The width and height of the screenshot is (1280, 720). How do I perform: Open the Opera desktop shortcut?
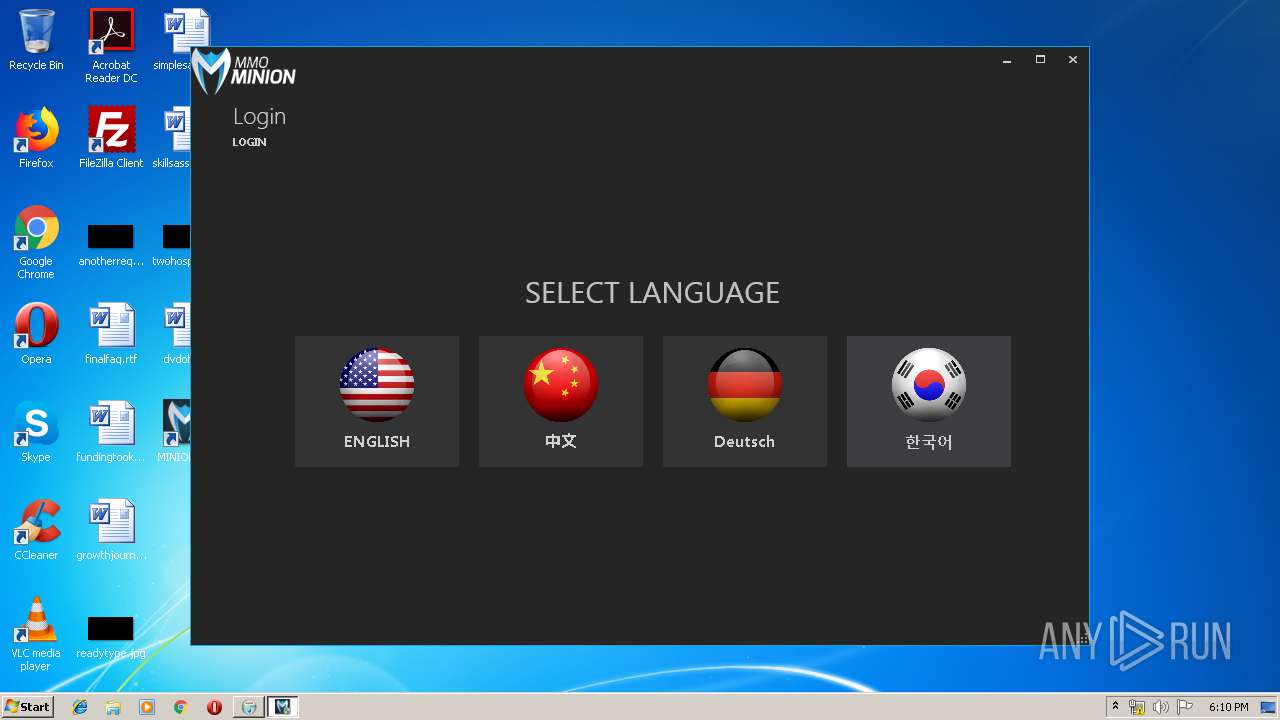pos(36,334)
